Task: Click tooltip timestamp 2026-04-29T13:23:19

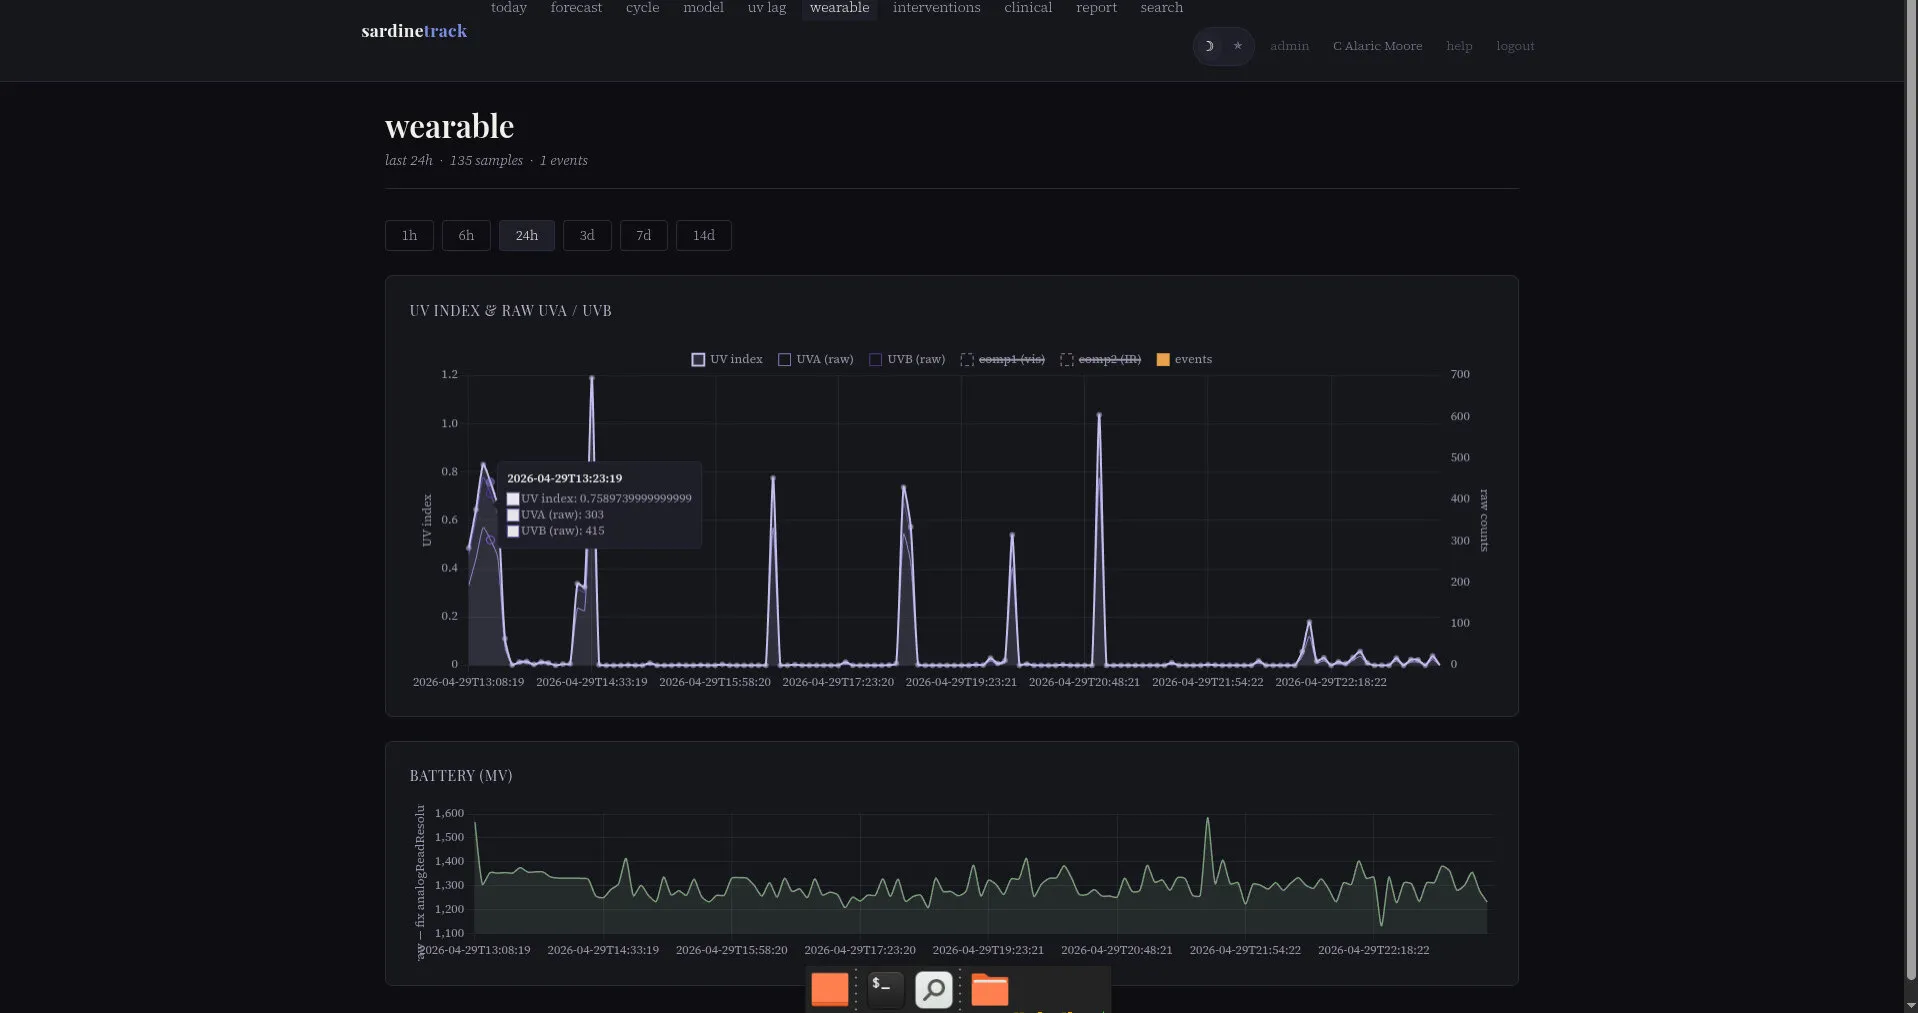Action: point(564,478)
